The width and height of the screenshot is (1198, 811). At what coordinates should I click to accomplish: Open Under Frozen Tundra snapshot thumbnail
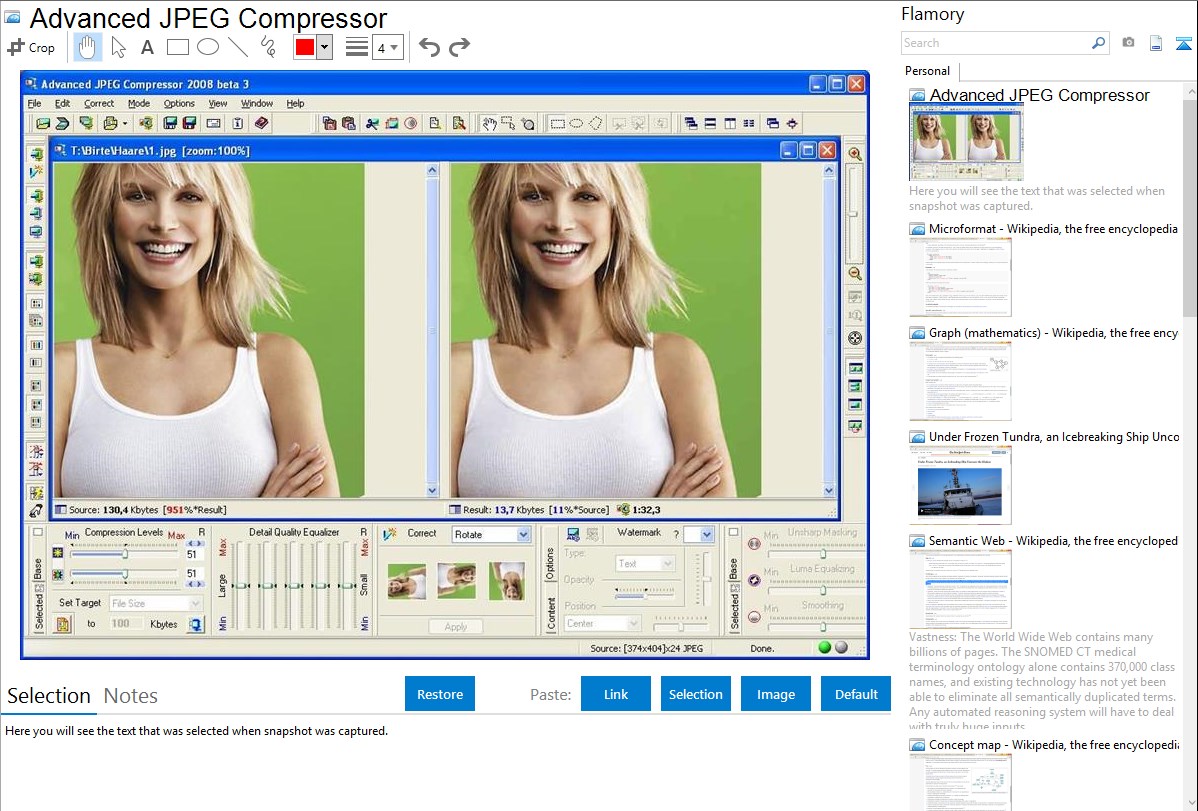[960, 485]
